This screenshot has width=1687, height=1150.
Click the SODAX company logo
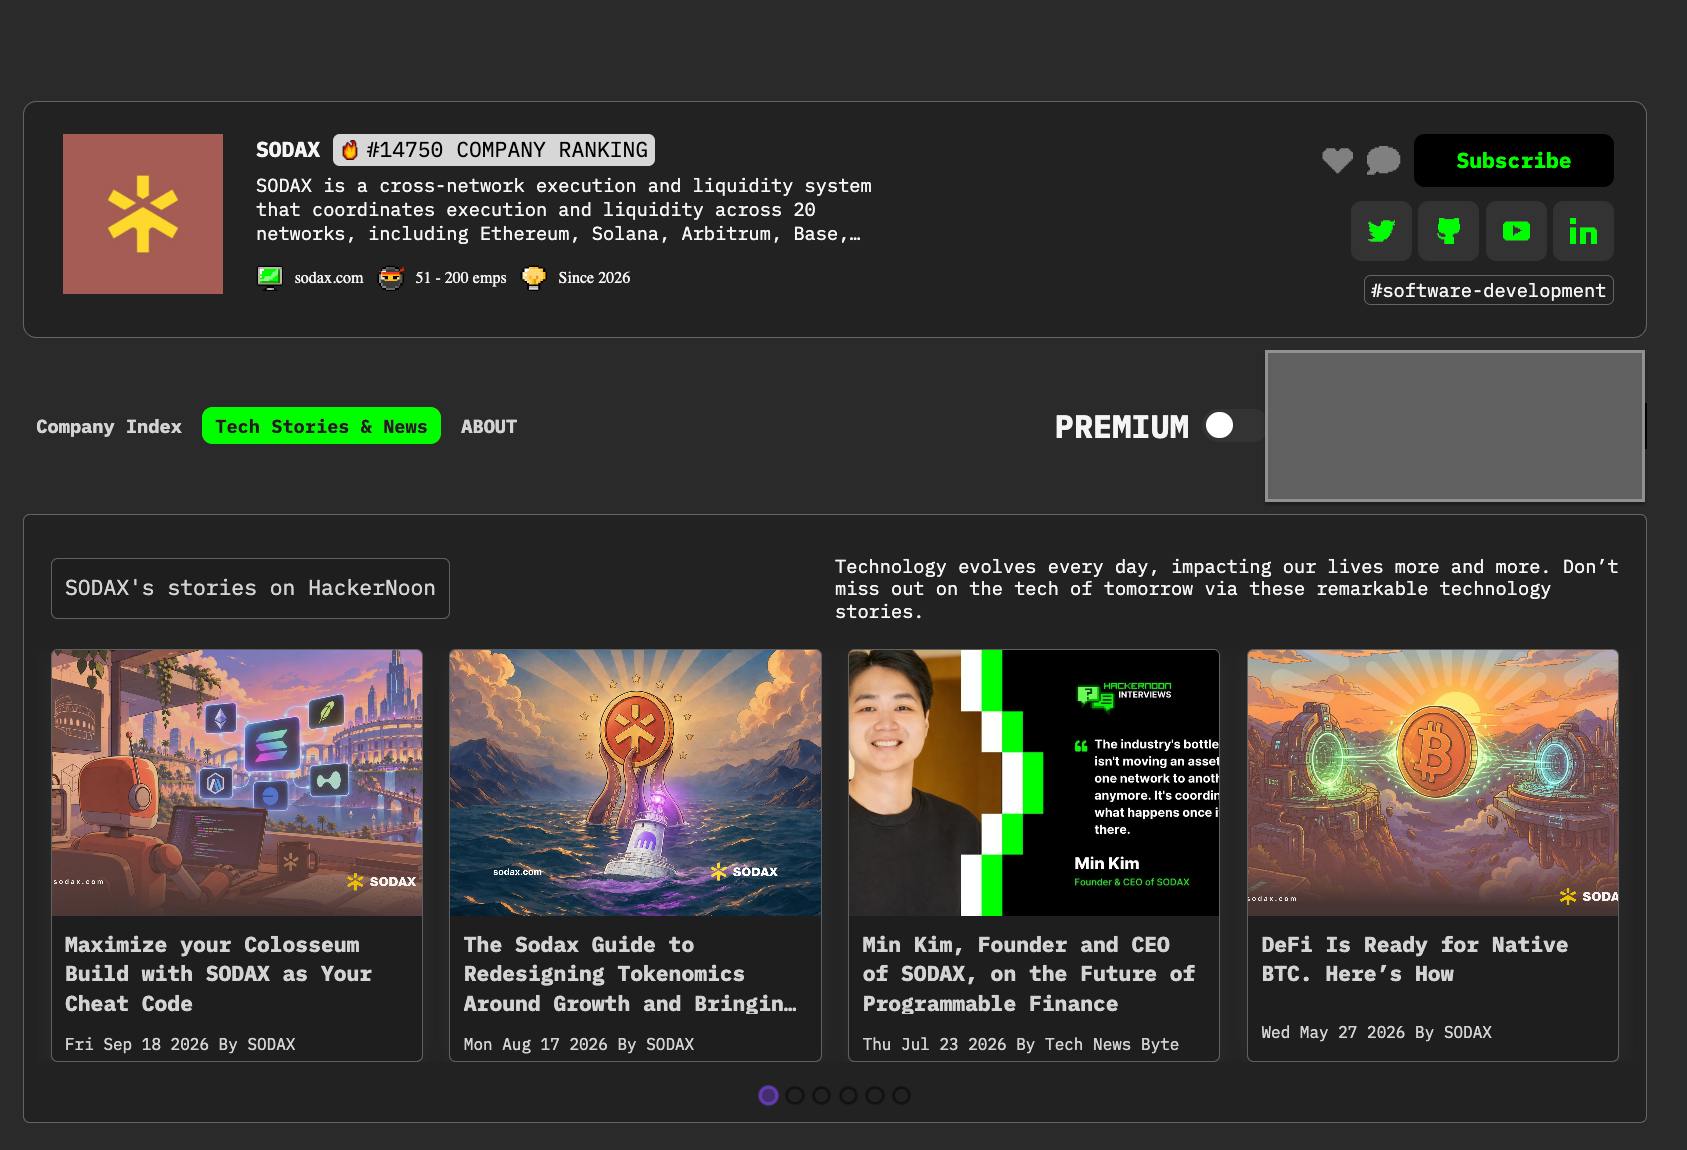tap(143, 214)
